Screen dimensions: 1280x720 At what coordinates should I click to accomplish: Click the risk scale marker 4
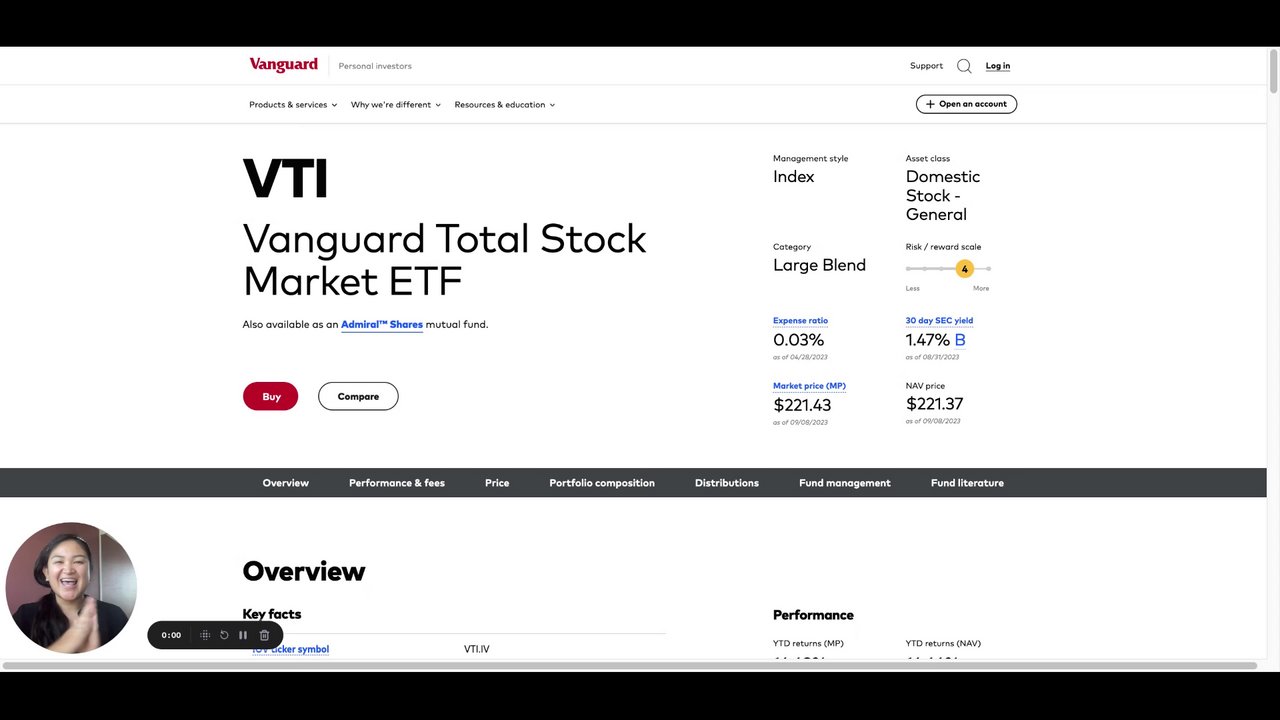(x=964, y=269)
